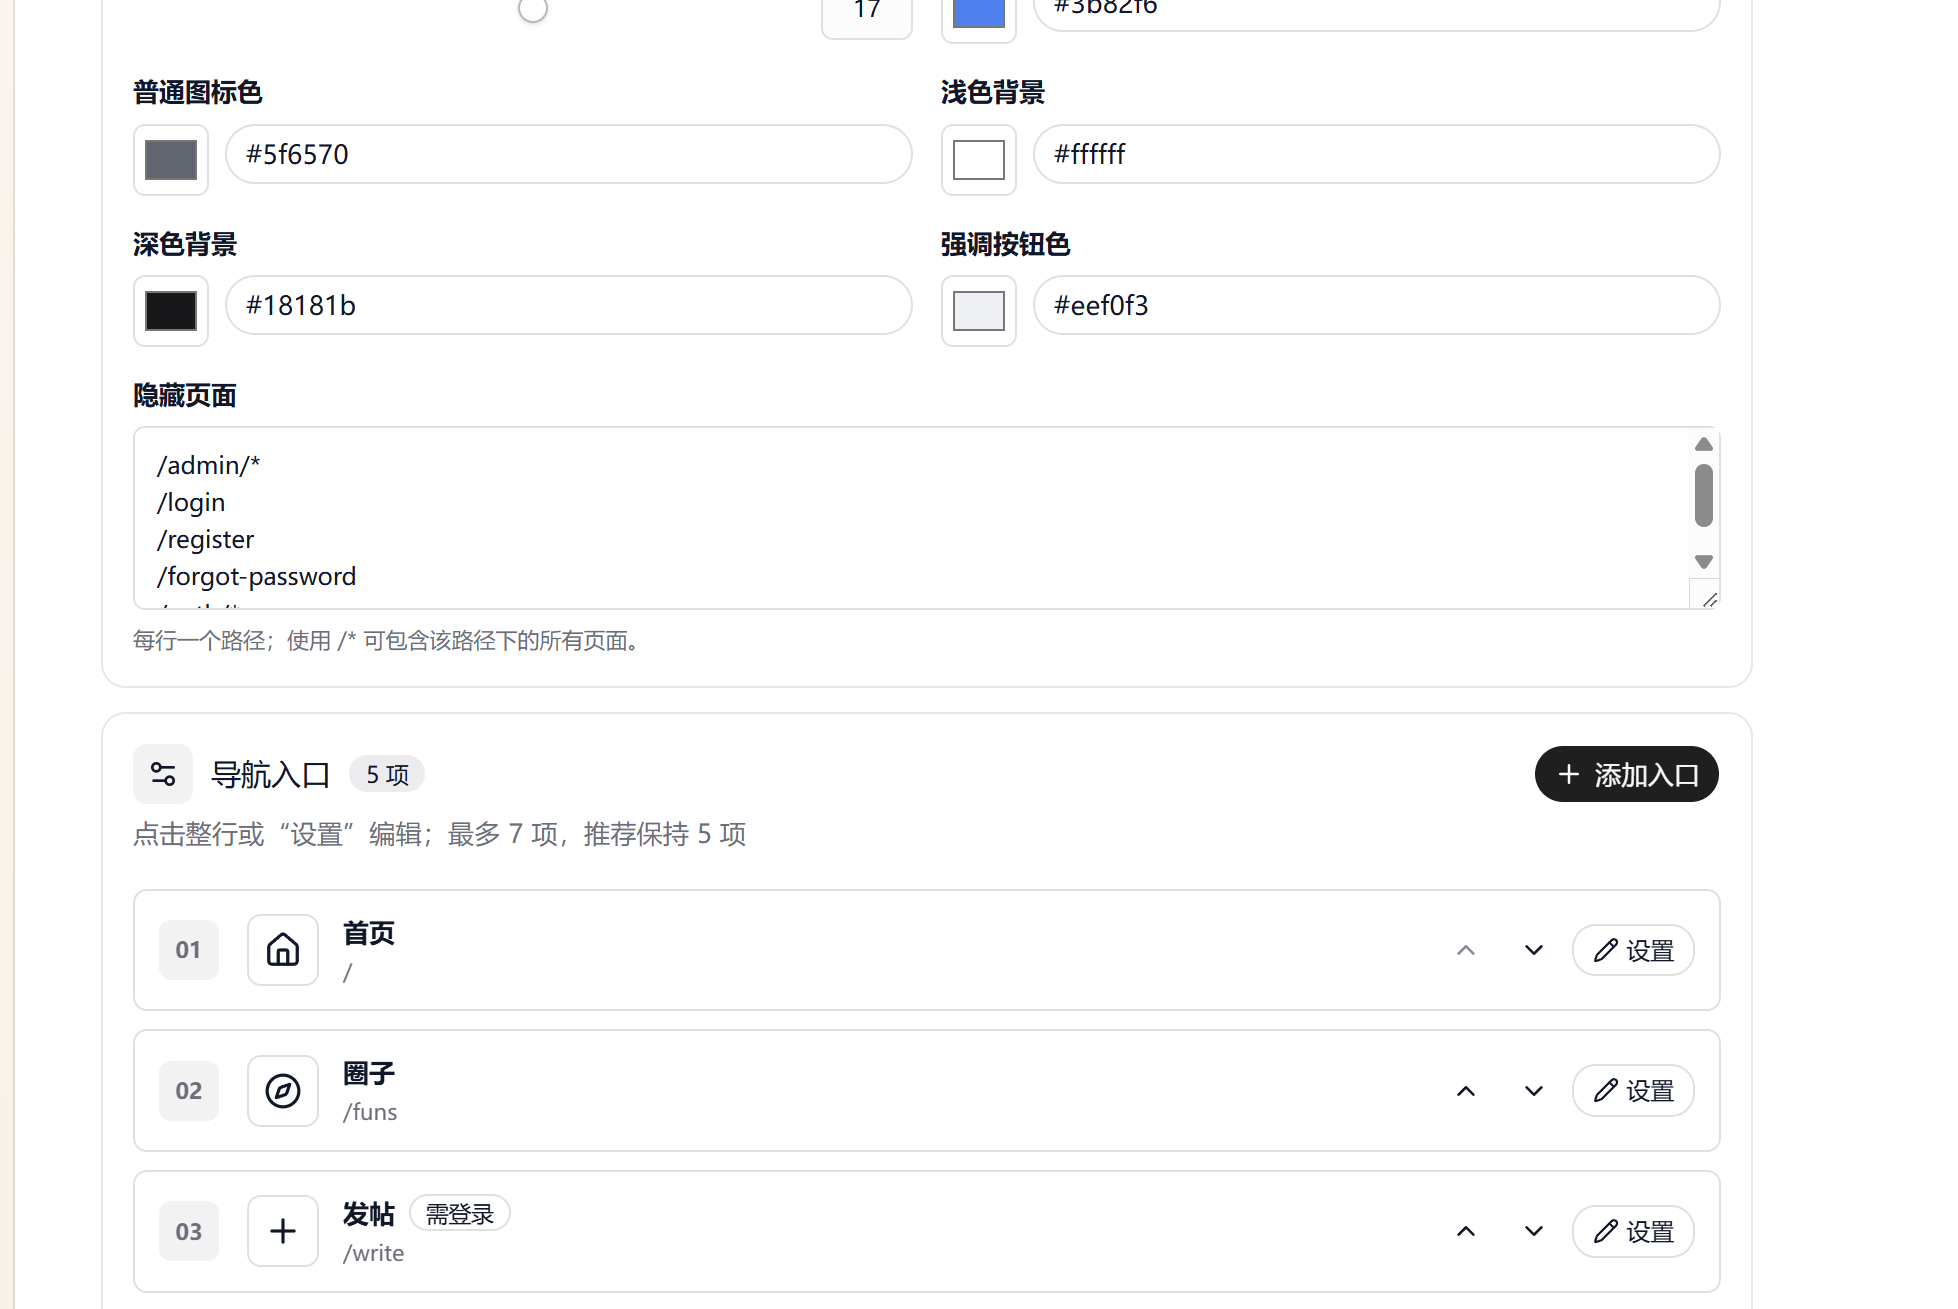Open the 强调按钮色 color swatch

tap(979, 311)
